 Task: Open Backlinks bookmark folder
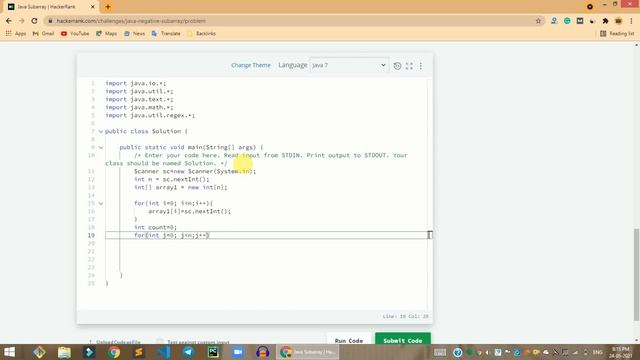202,33
